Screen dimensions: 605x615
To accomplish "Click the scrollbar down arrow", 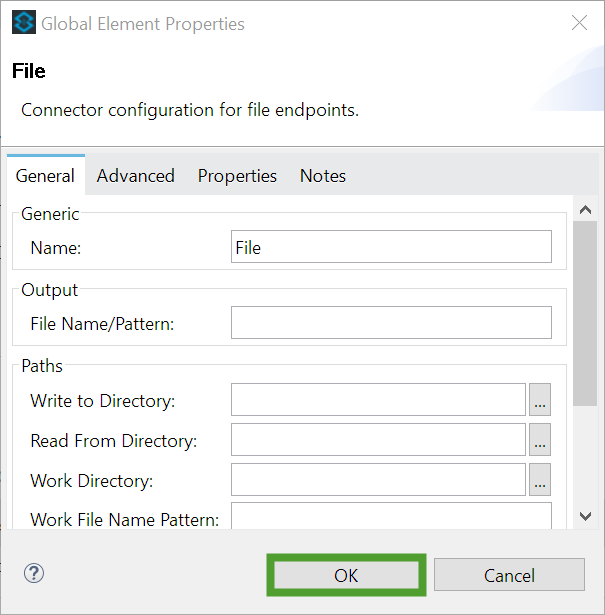I will pyautogui.click(x=585, y=516).
